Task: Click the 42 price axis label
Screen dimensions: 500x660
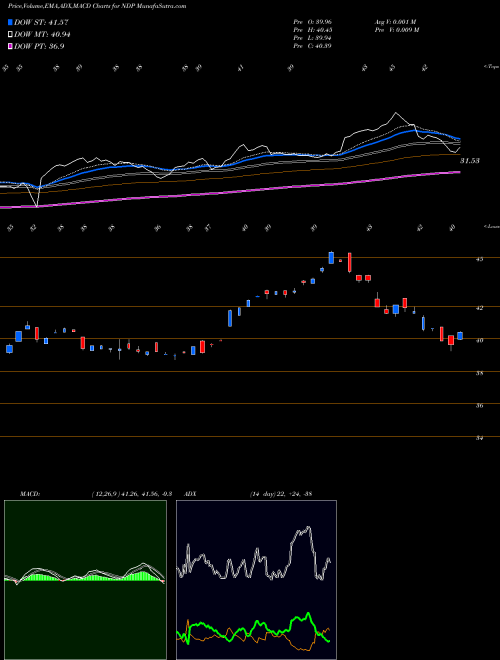Action: (479, 308)
